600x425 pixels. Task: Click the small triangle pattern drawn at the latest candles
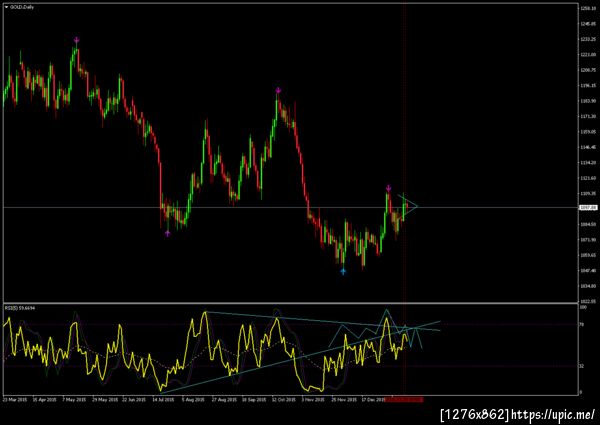coord(409,207)
